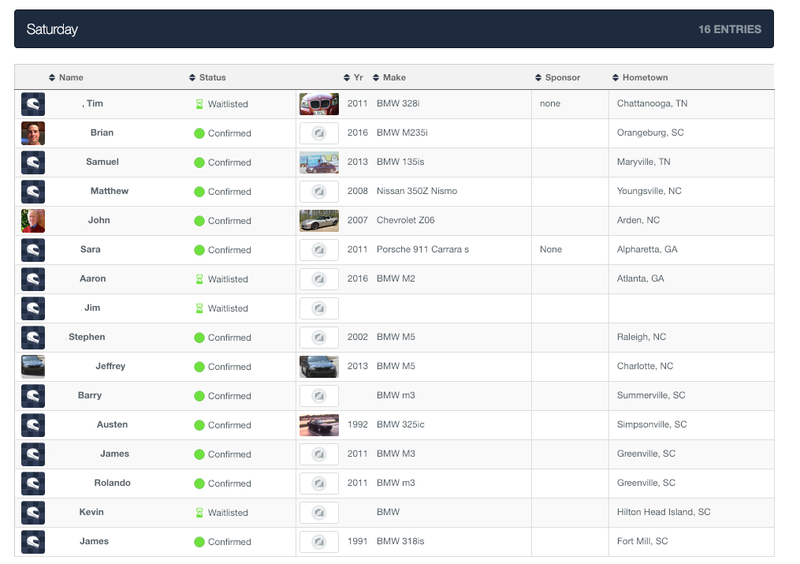Open Tim's helmet avatar icon
Screen dimensions: 800x564
coord(33,104)
